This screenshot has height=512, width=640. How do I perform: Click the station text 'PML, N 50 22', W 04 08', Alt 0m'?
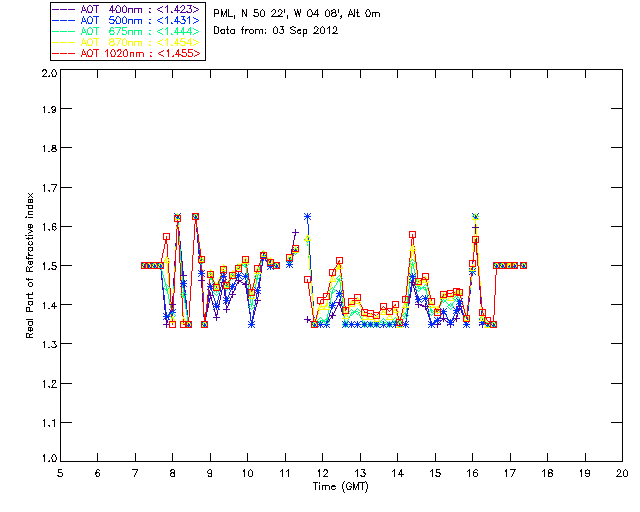pyautogui.click(x=297, y=14)
